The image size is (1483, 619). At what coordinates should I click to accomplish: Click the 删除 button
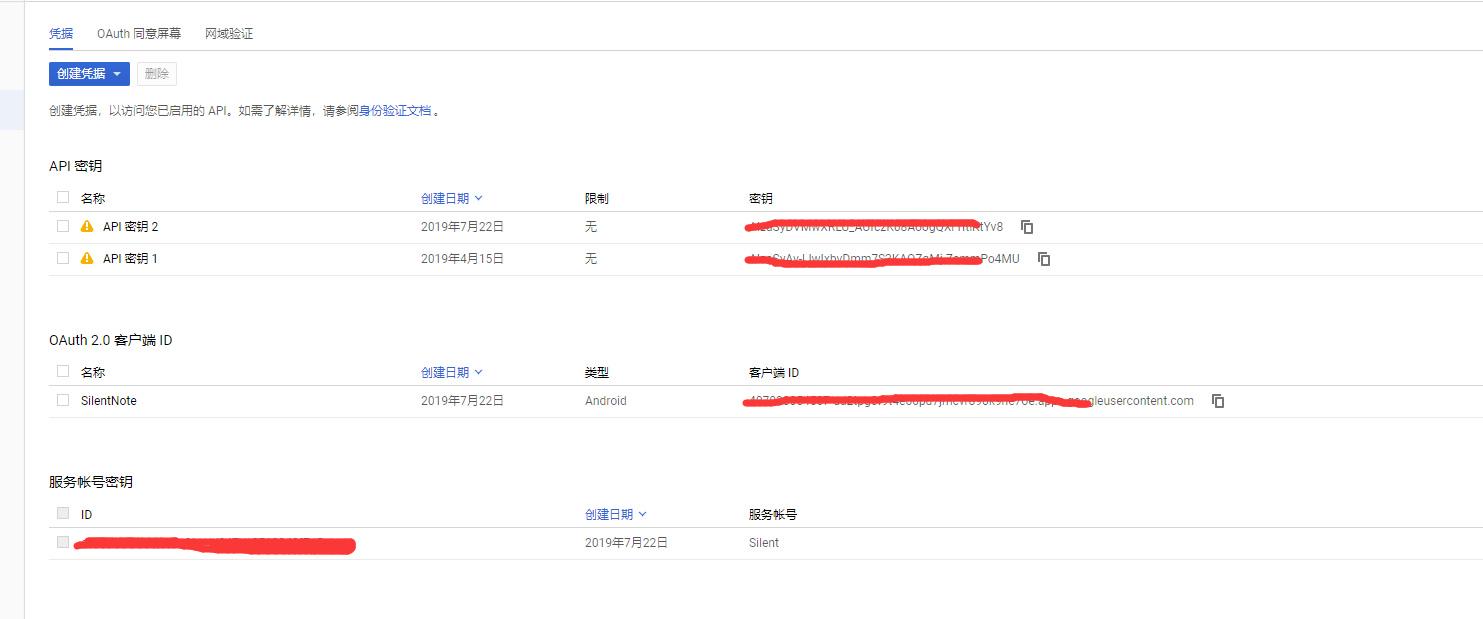157,74
